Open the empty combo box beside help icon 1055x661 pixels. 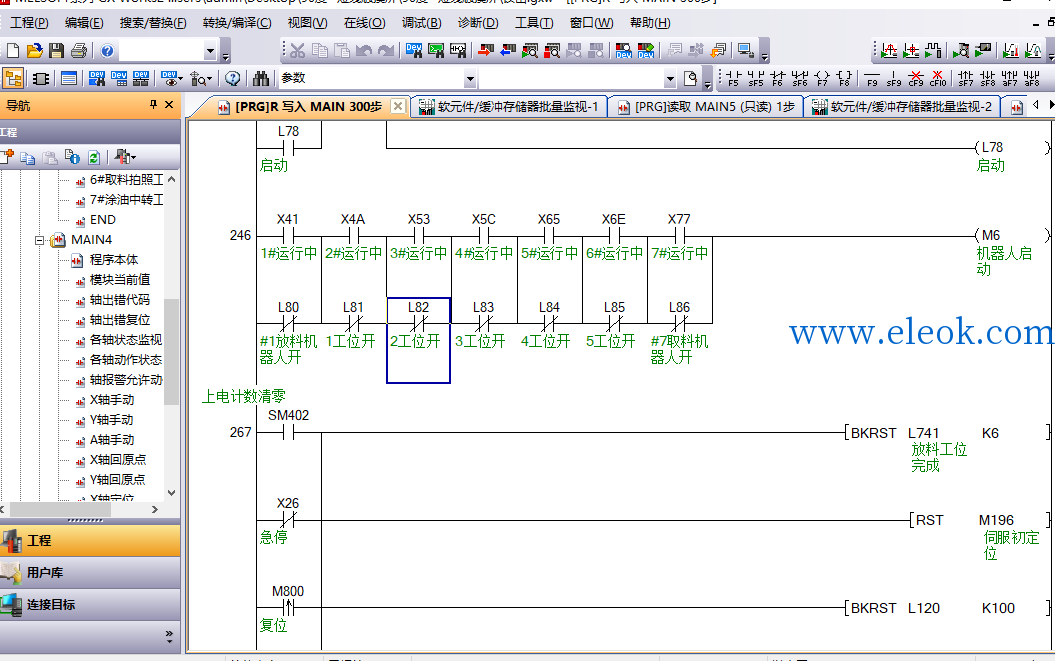[x=210, y=51]
